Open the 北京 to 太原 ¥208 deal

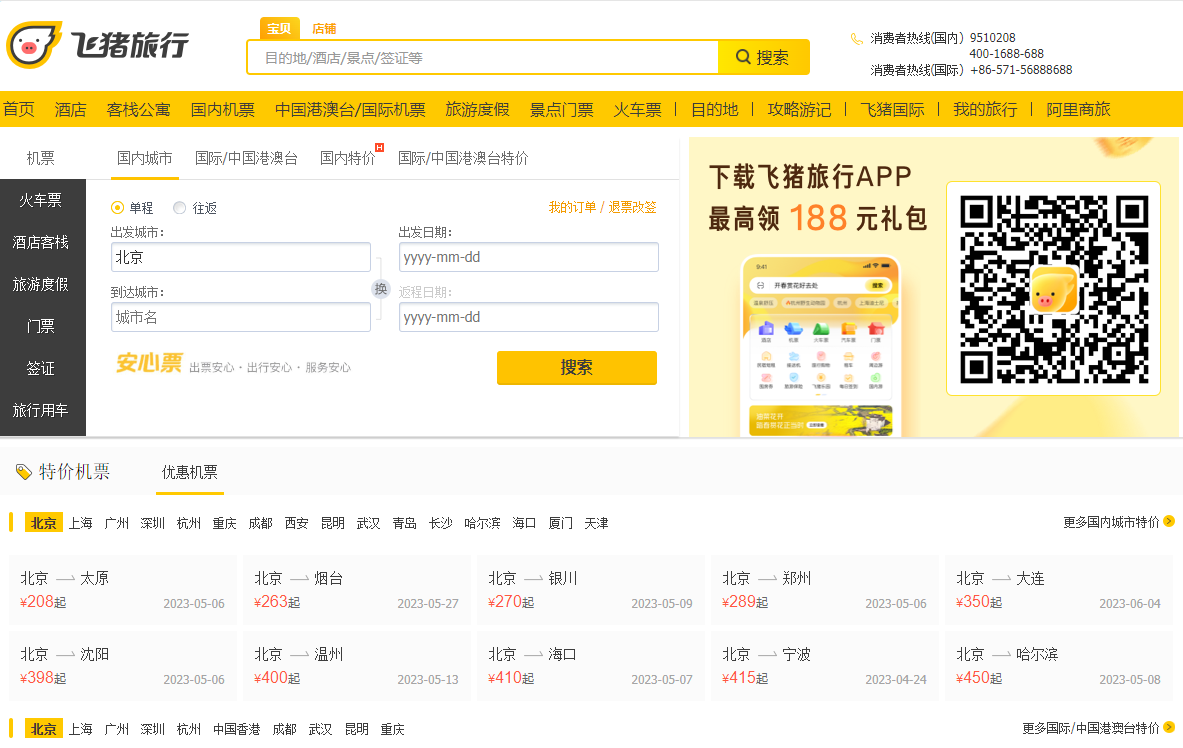tap(123, 590)
